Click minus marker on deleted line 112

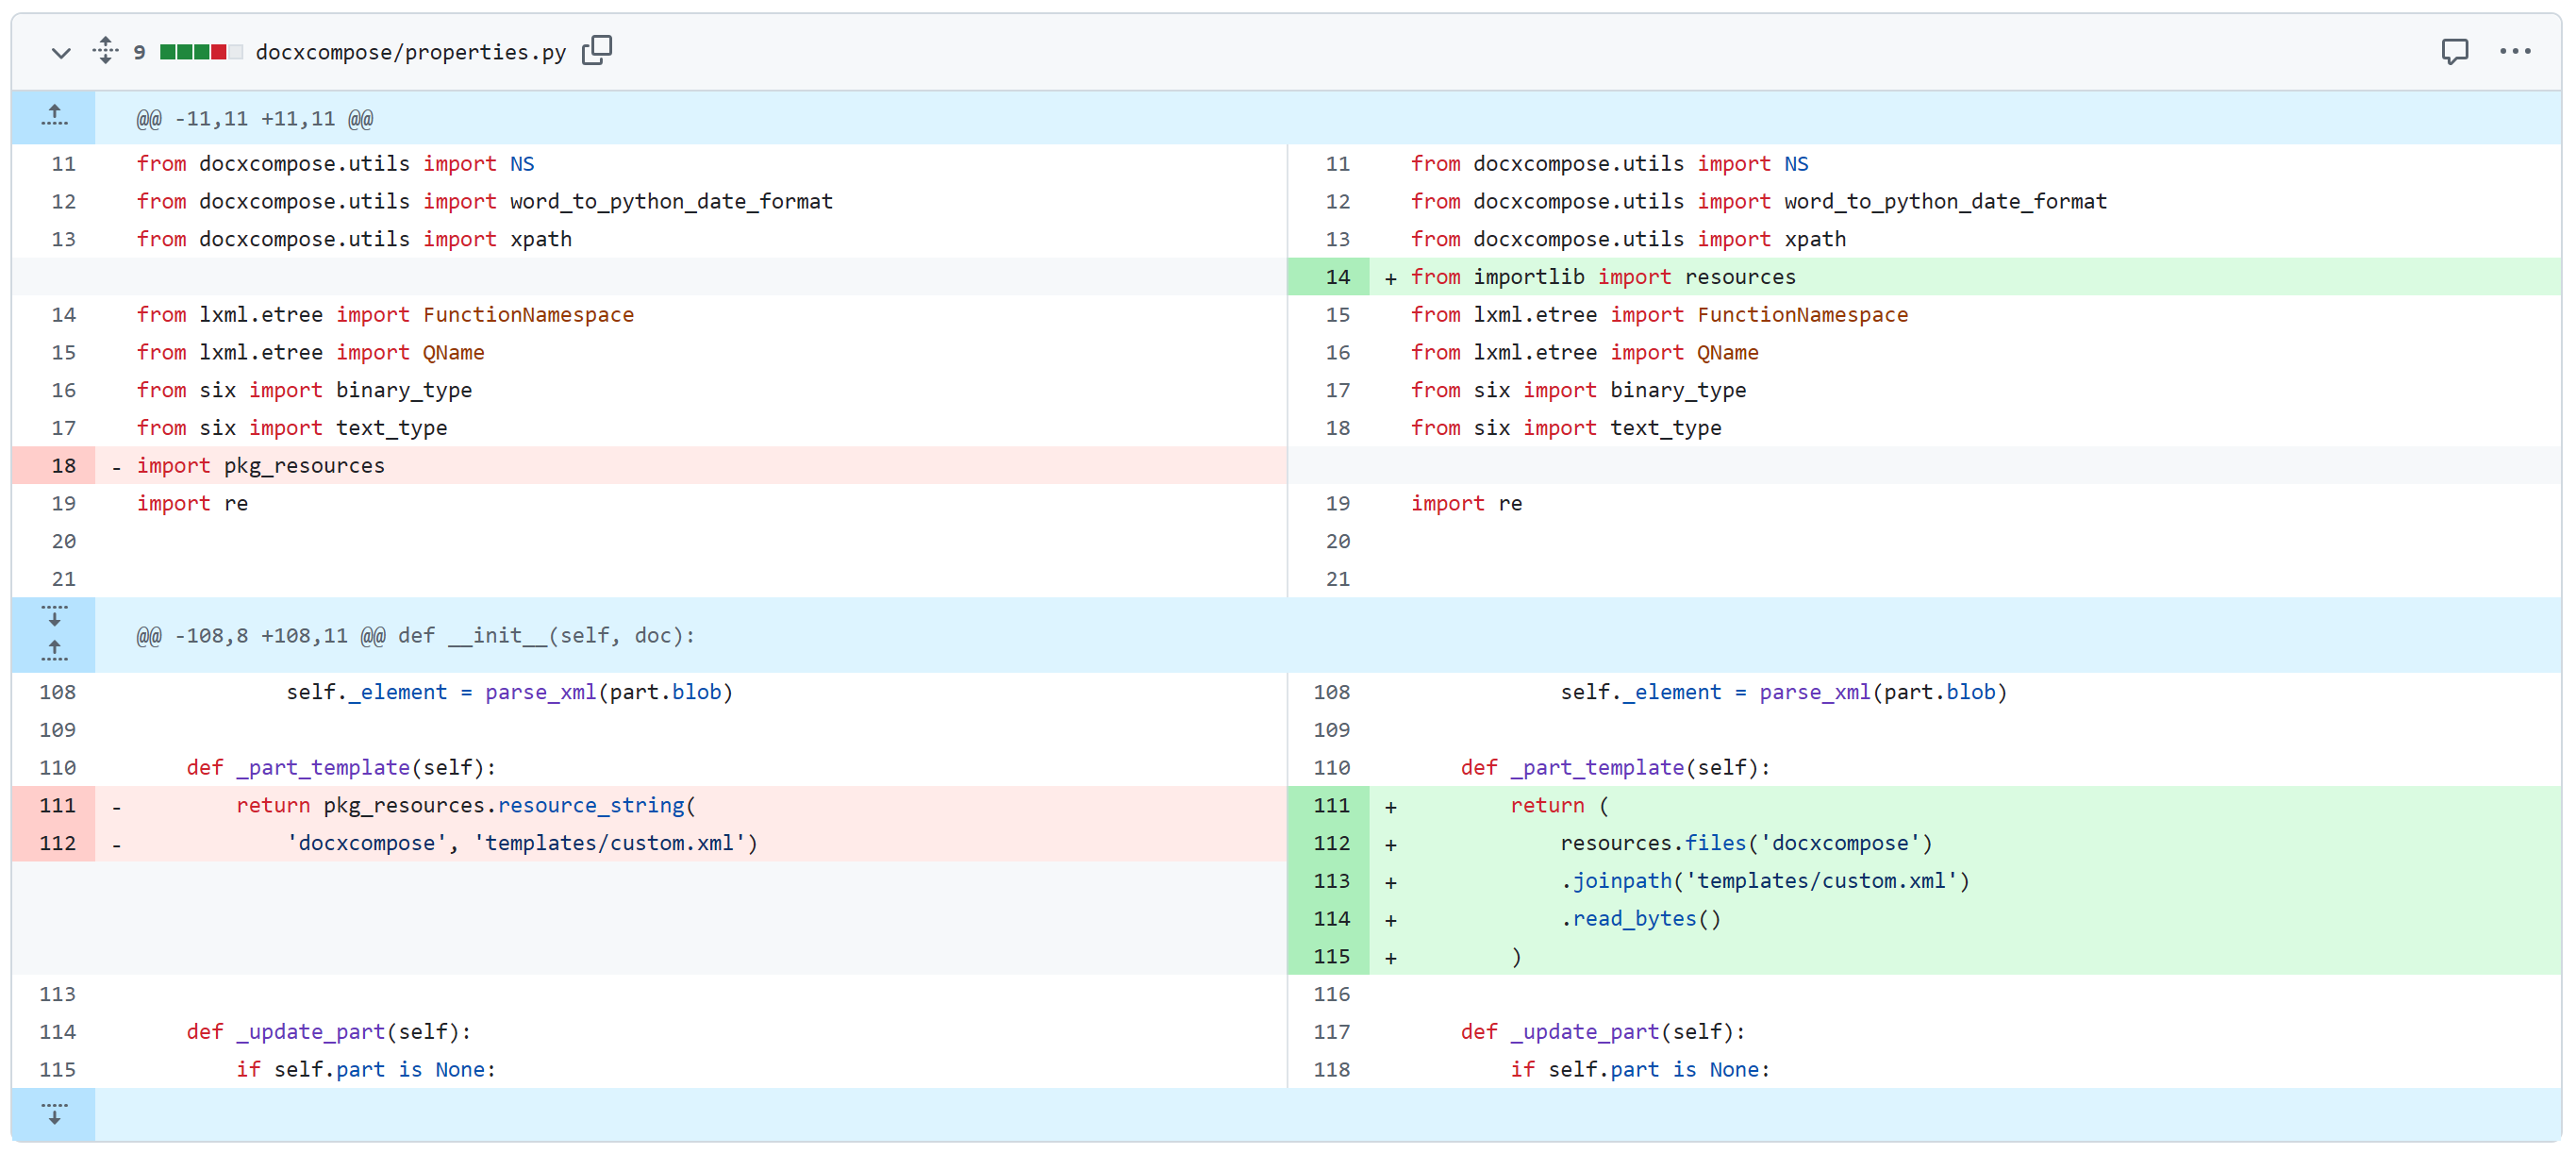tap(117, 845)
